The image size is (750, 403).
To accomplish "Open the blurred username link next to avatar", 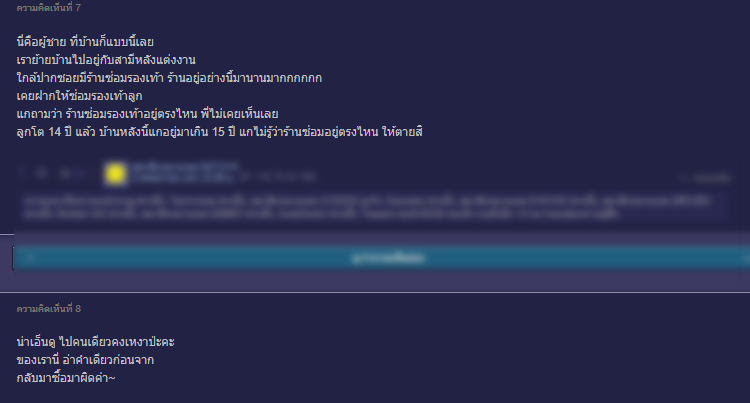I will pyautogui.click(x=186, y=167).
